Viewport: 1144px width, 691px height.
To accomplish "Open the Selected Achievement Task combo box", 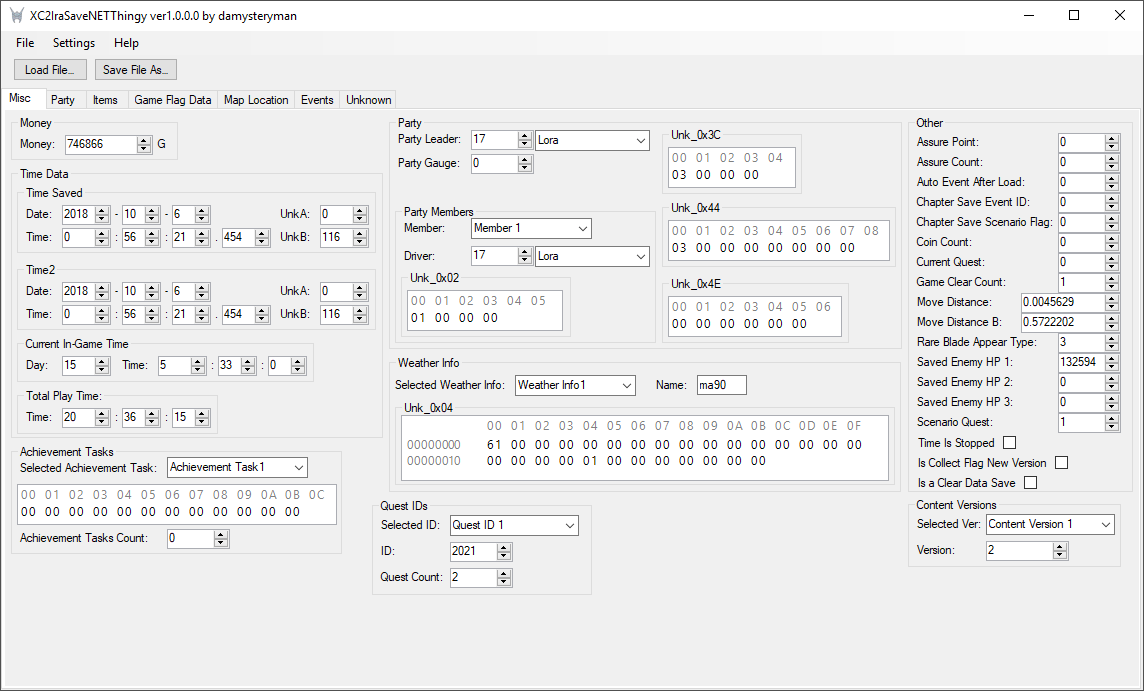I will click(x=299, y=467).
